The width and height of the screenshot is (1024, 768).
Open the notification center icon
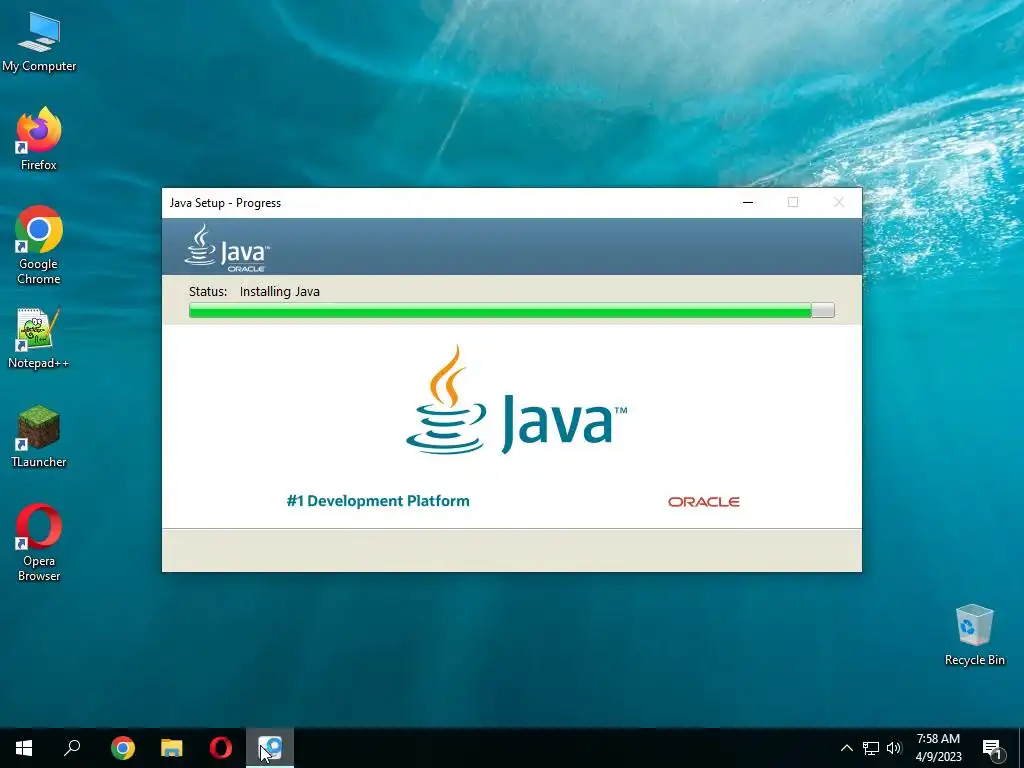(993, 749)
